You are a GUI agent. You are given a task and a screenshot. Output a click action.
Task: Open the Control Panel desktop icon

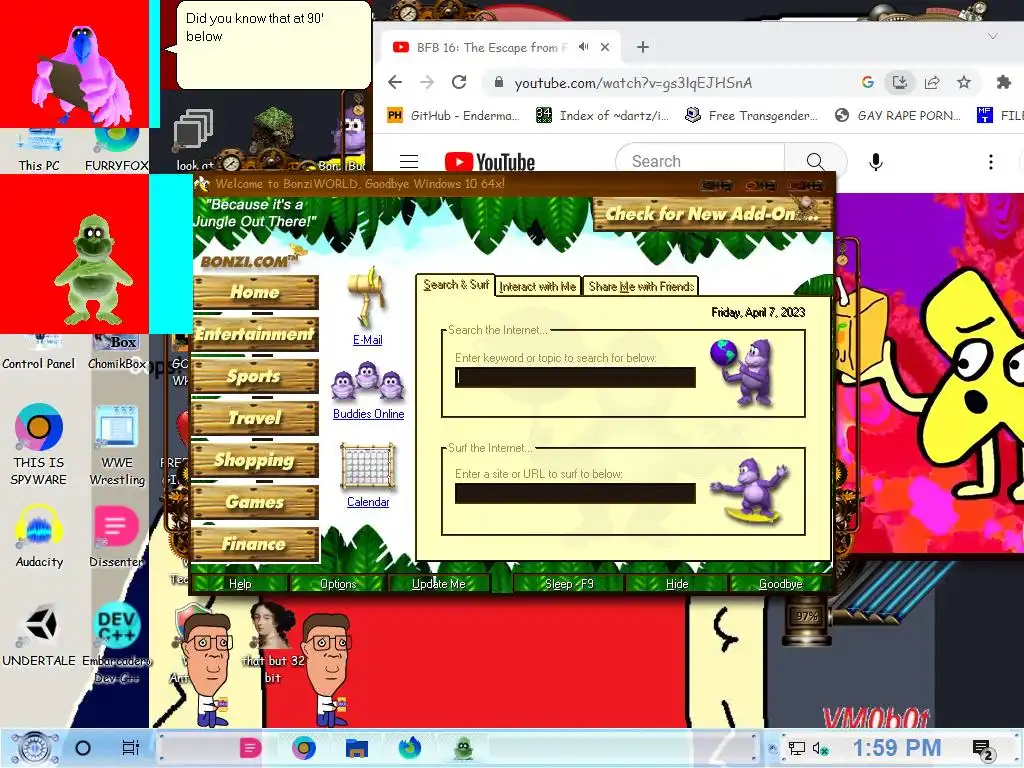39,353
